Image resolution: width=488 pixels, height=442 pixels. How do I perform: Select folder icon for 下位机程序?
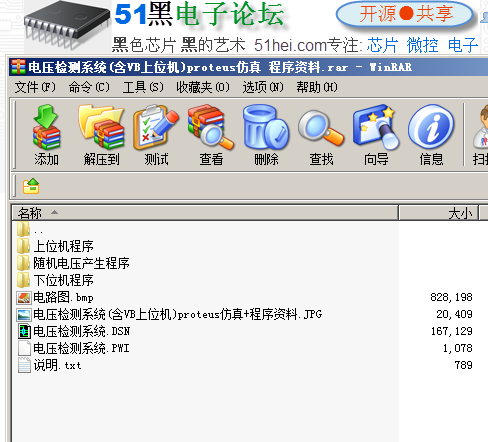click(x=23, y=280)
